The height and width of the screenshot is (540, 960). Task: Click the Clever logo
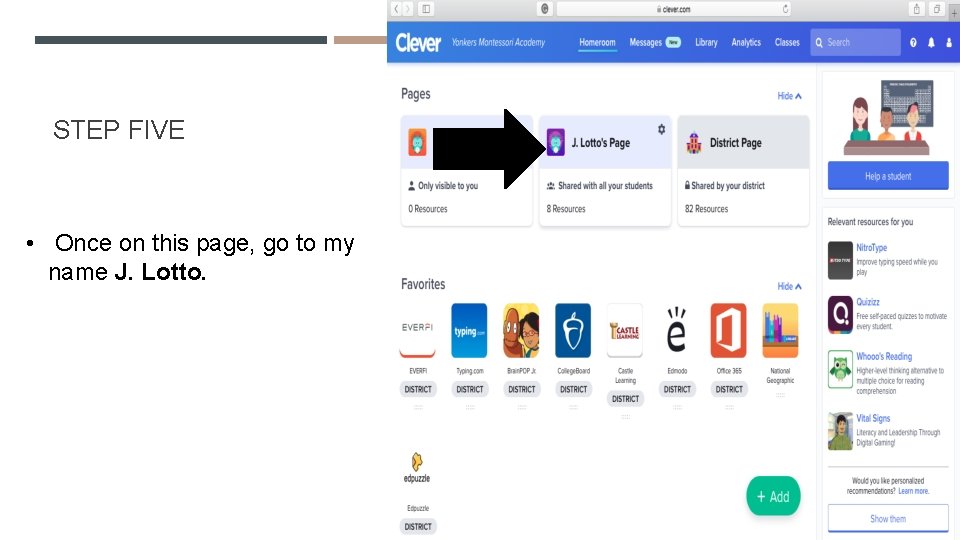click(x=418, y=42)
